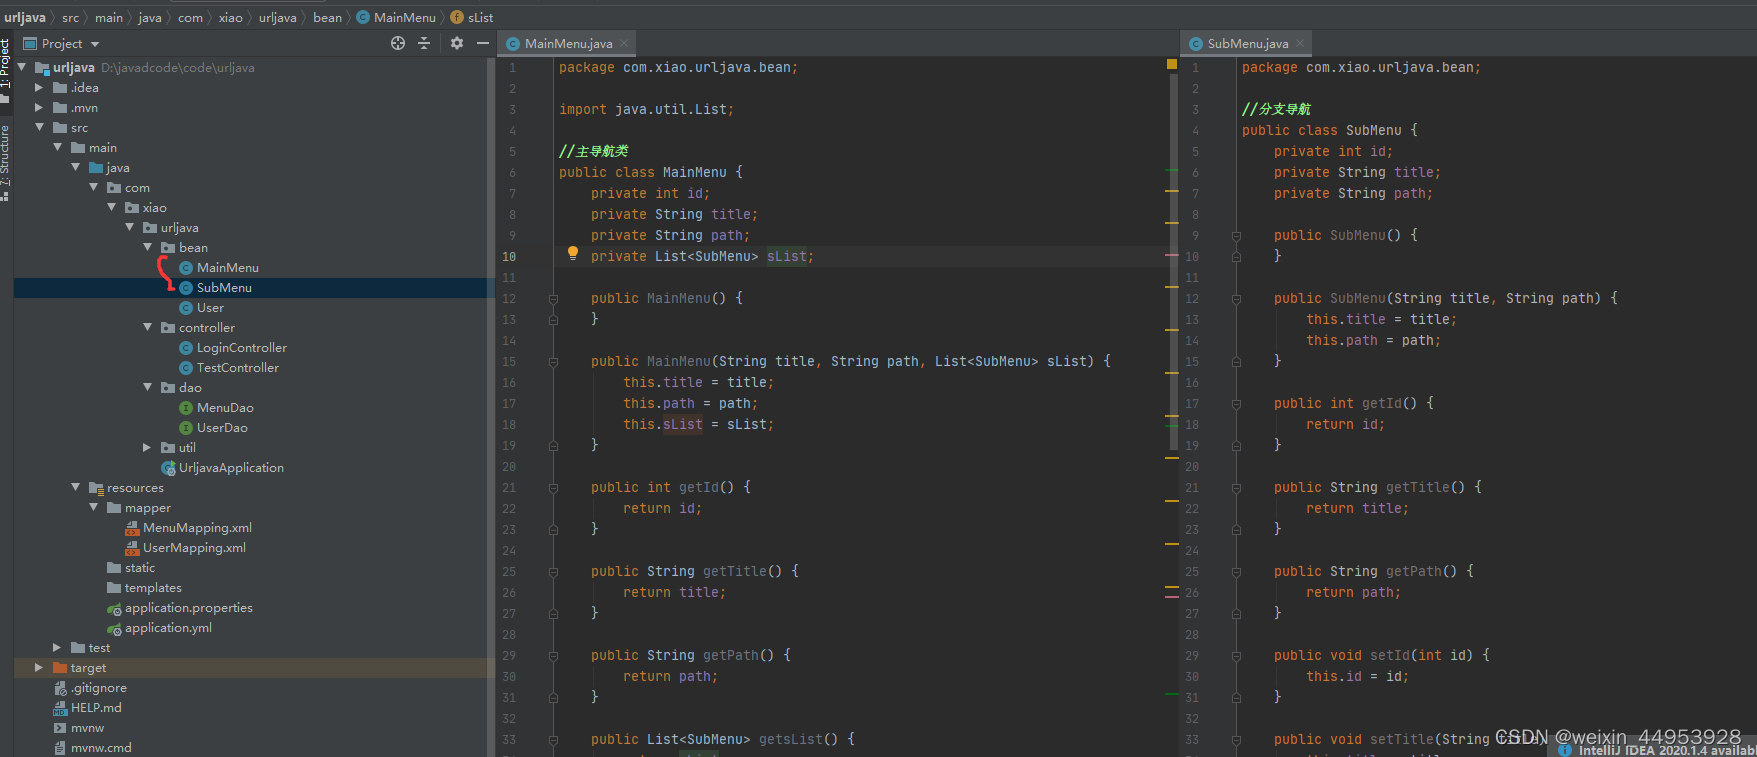Viewport: 1757px width, 757px height.
Task: Open application.yml file
Action: 168,627
